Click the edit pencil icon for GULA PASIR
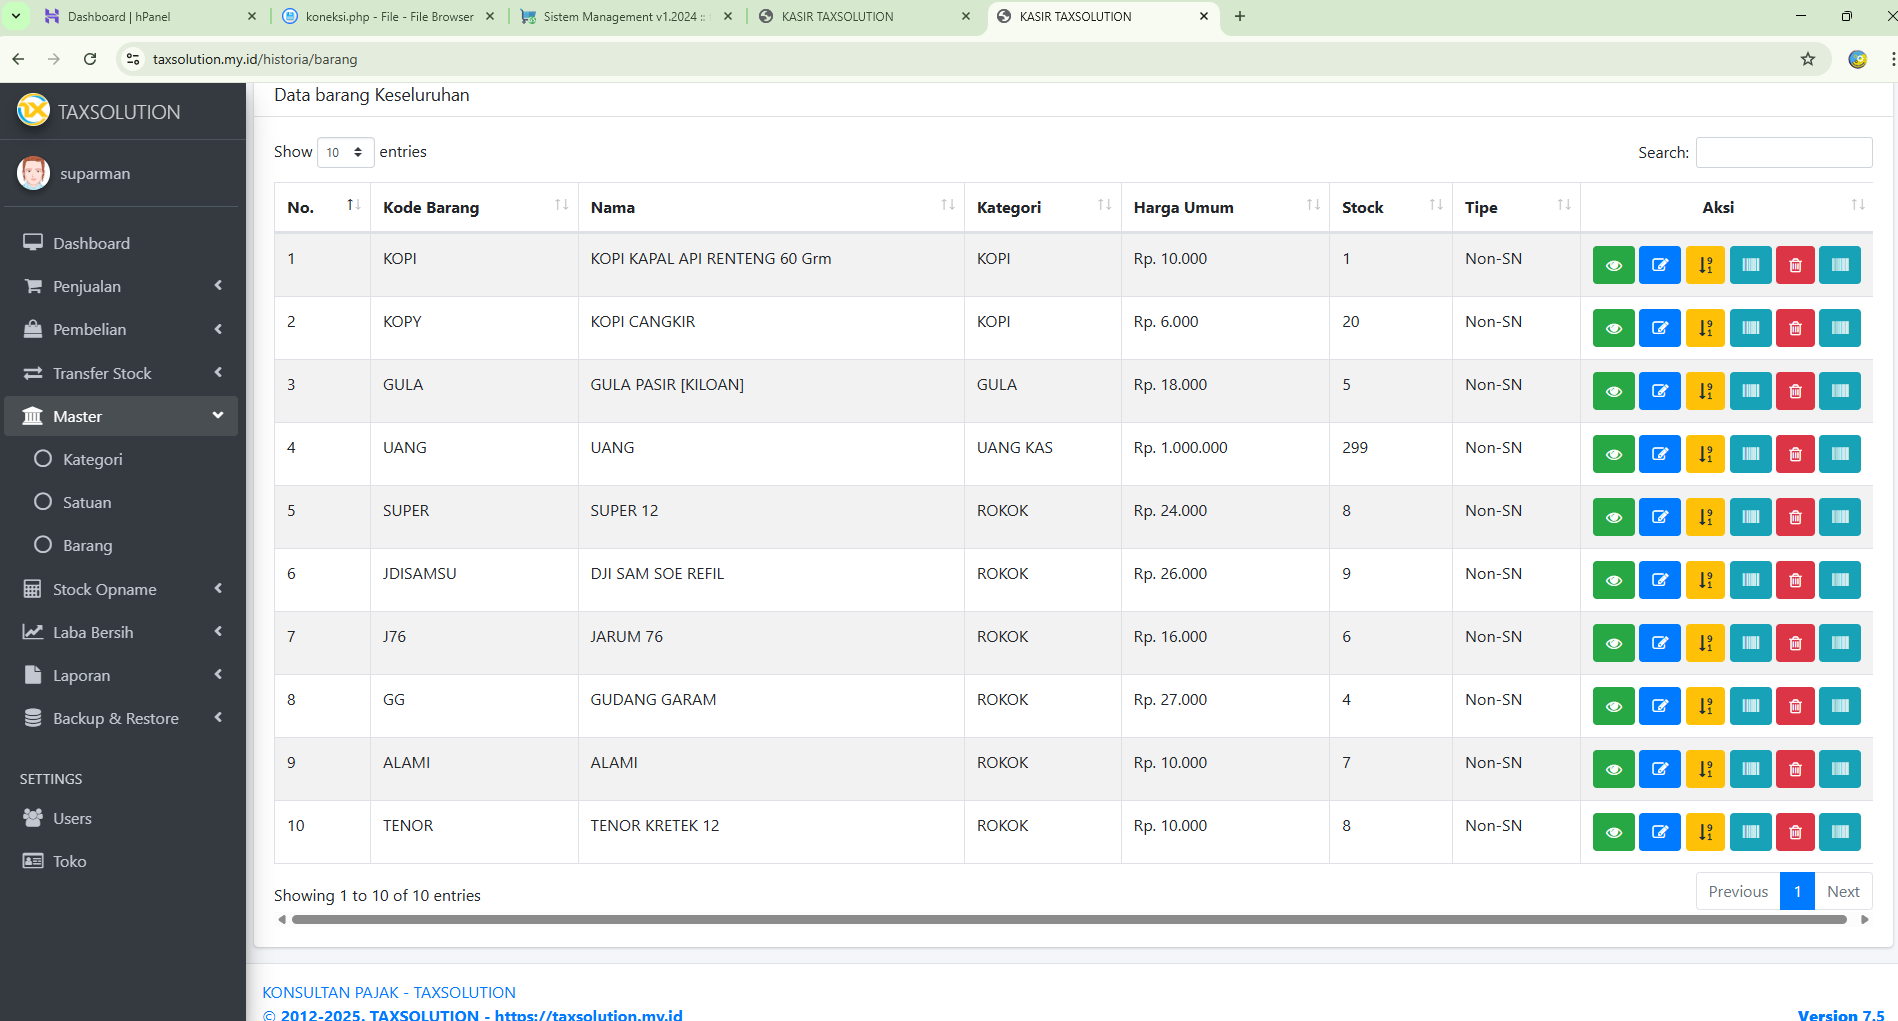 pos(1659,391)
